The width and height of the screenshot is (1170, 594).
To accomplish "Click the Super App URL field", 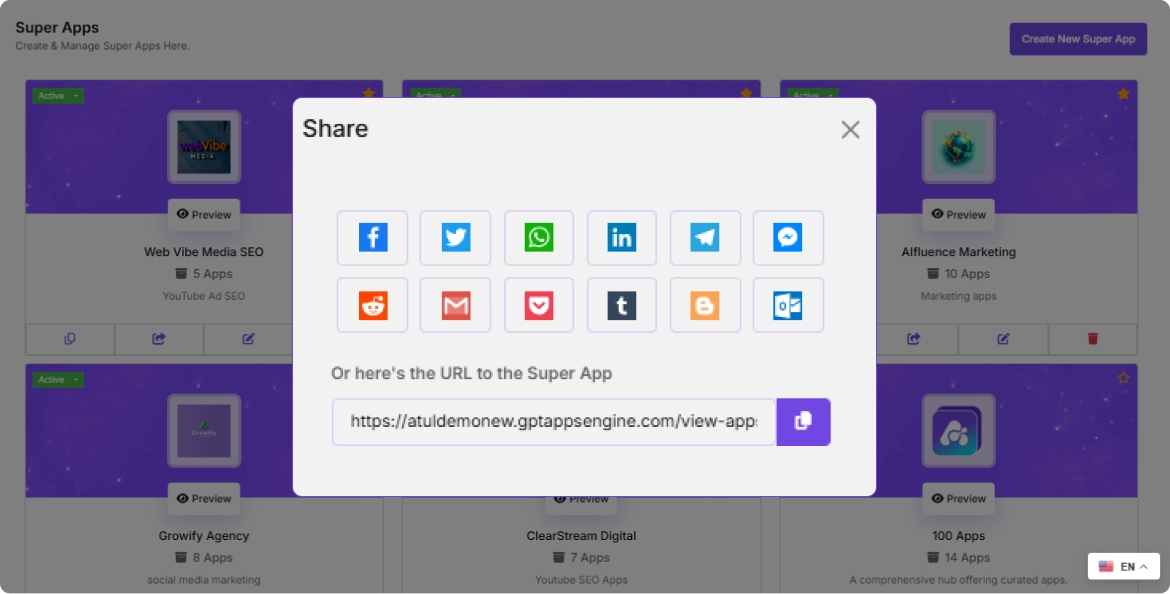I will pyautogui.click(x=554, y=422).
